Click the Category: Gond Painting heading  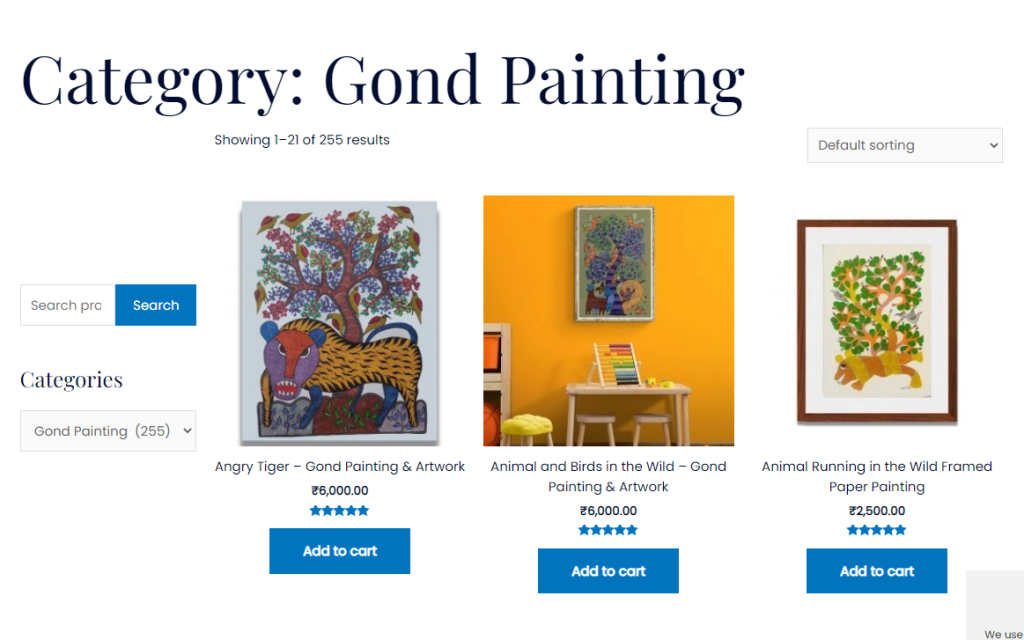point(383,80)
